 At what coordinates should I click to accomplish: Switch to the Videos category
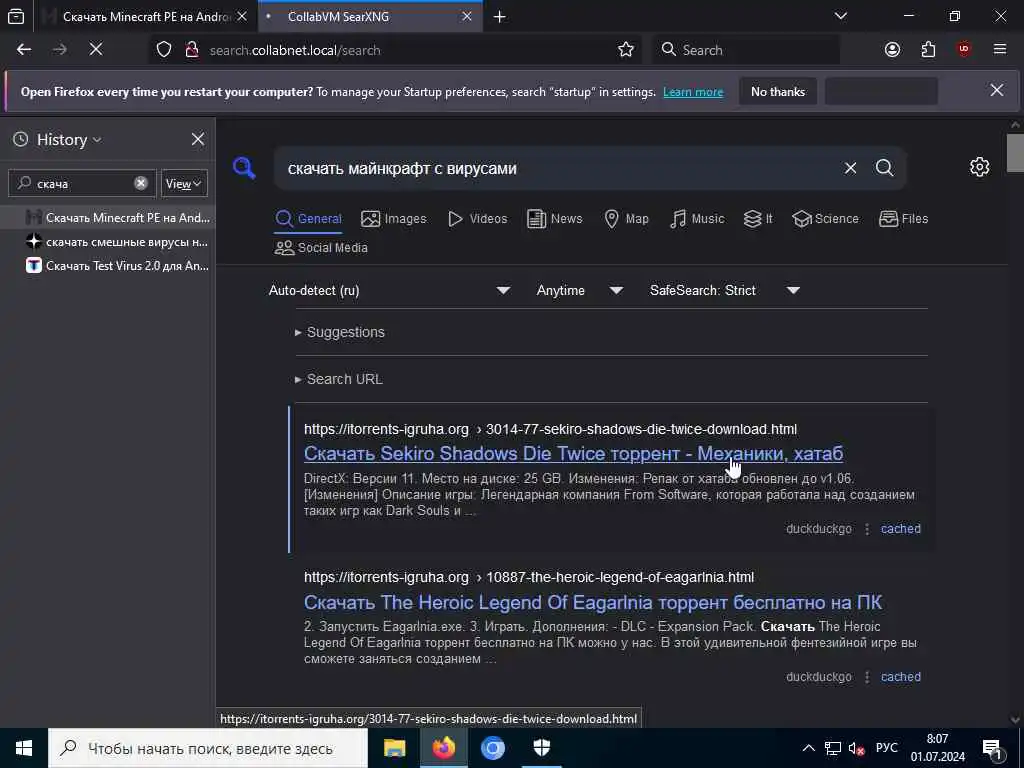[x=477, y=219]
